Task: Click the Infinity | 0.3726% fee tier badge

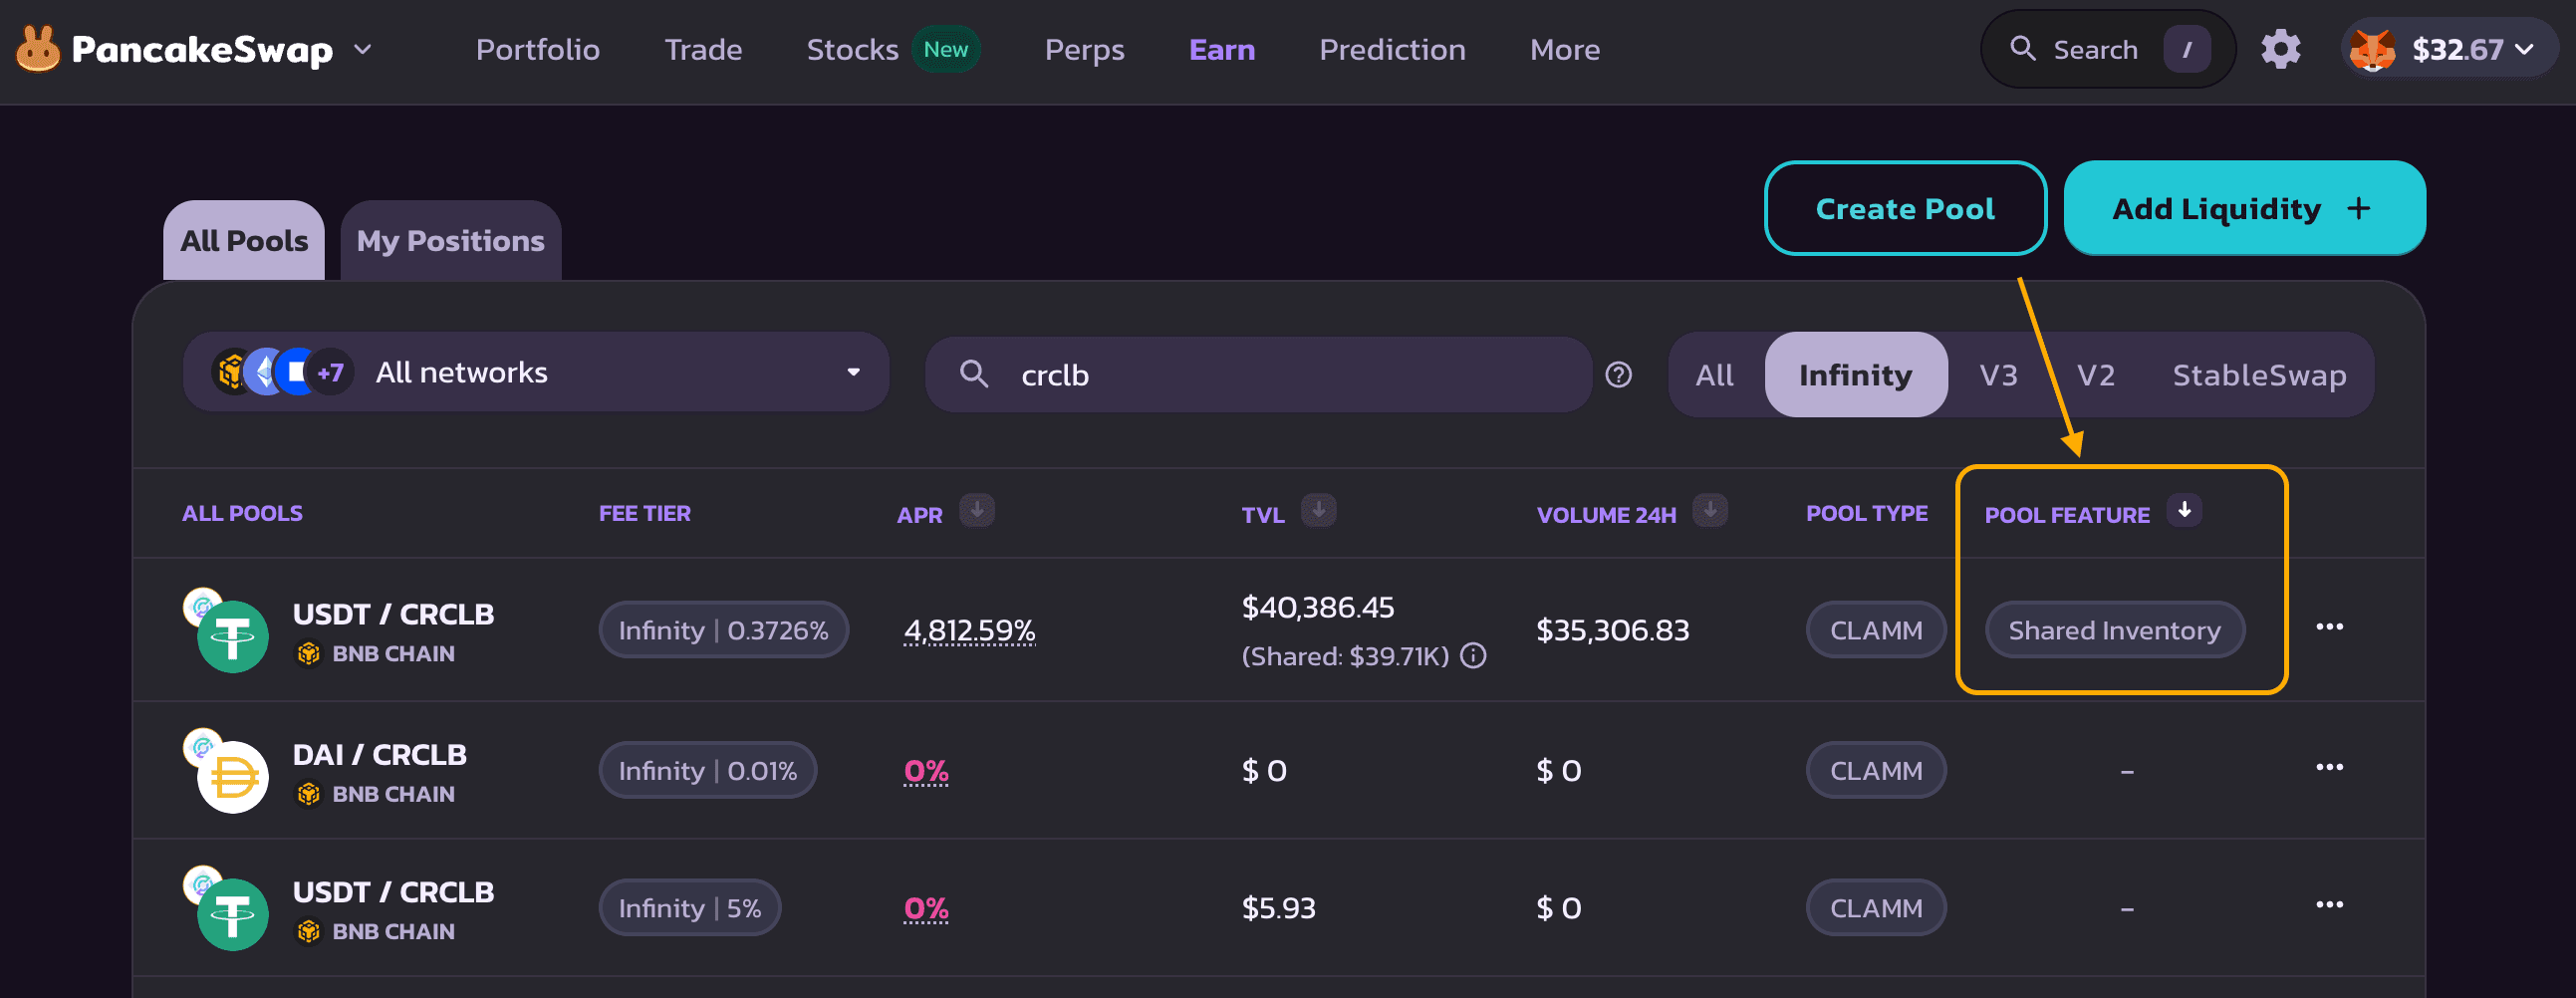Action: tap(724, 630)
